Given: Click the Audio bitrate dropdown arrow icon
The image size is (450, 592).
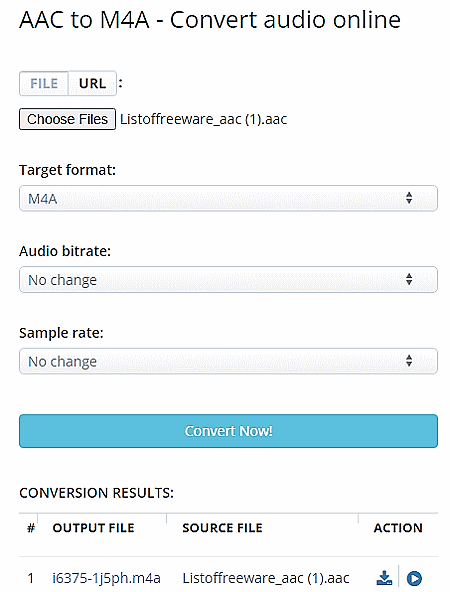Looking at the screenshot, I should [409, 279].
